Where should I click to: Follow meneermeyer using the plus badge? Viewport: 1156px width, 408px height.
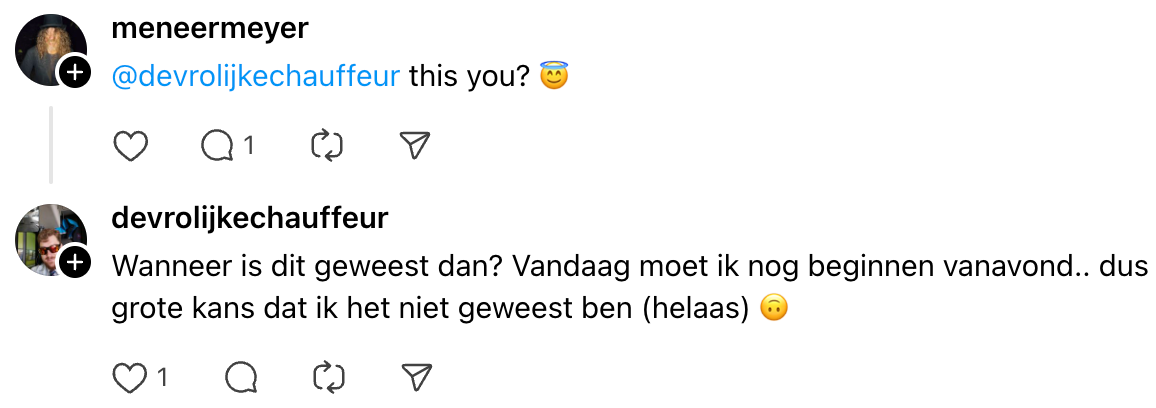(75, 73)
